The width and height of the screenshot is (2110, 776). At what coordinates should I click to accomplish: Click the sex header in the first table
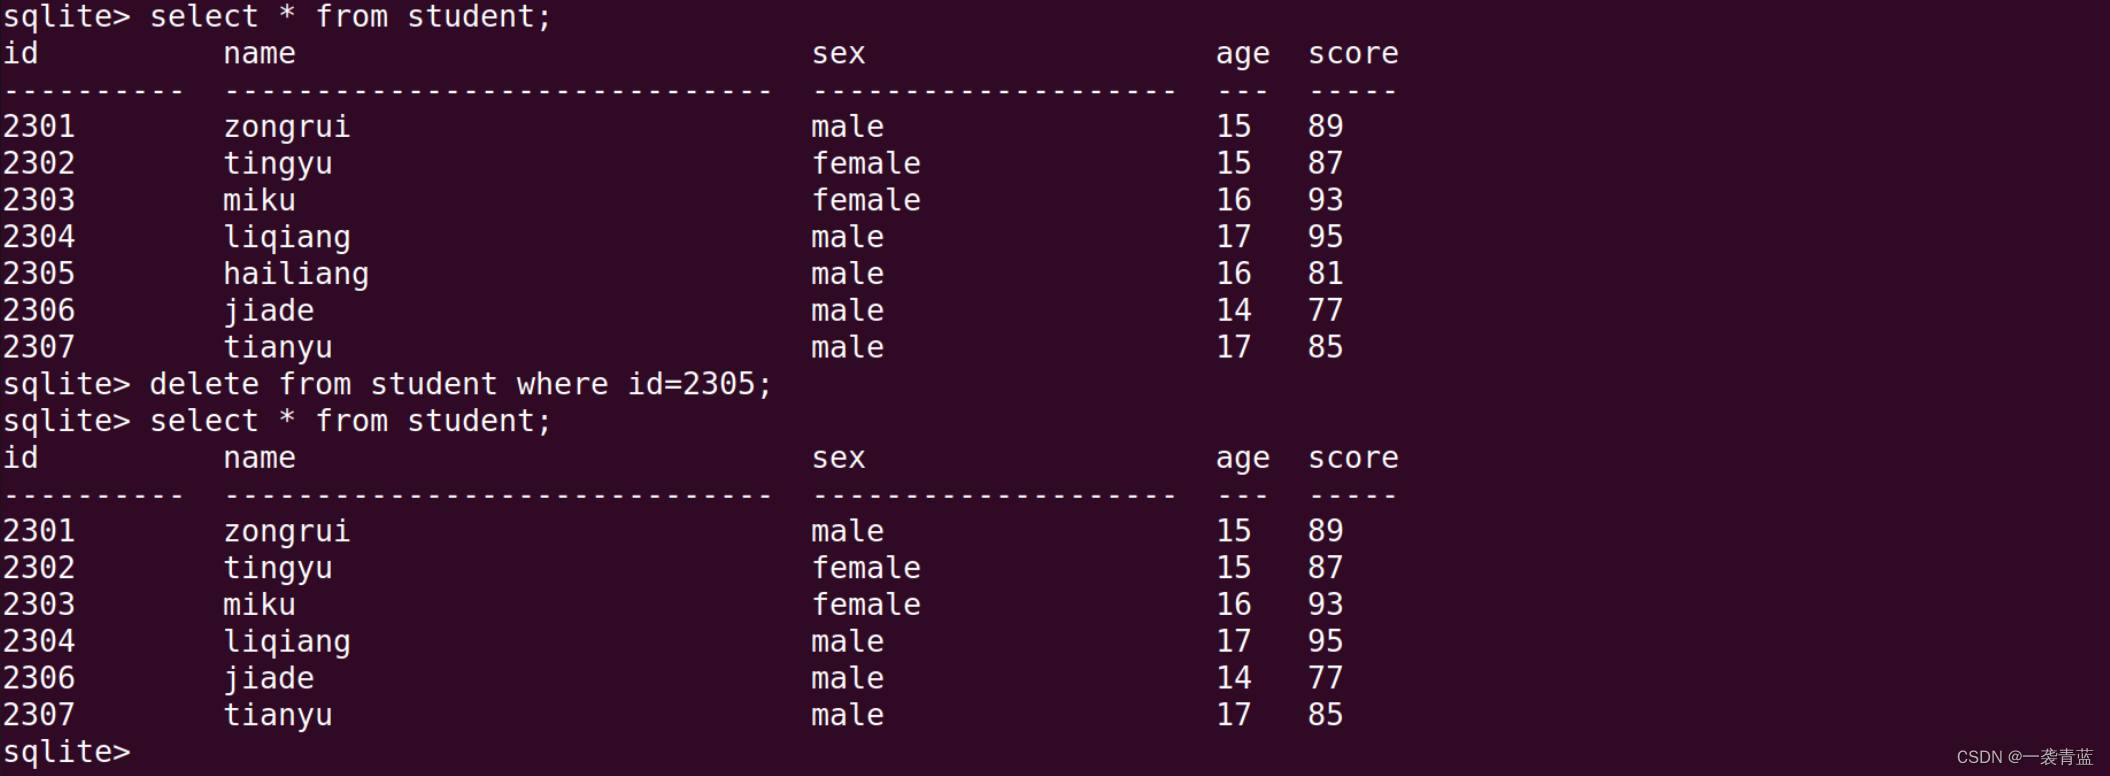pyautogui.click(x=838, y=54)
